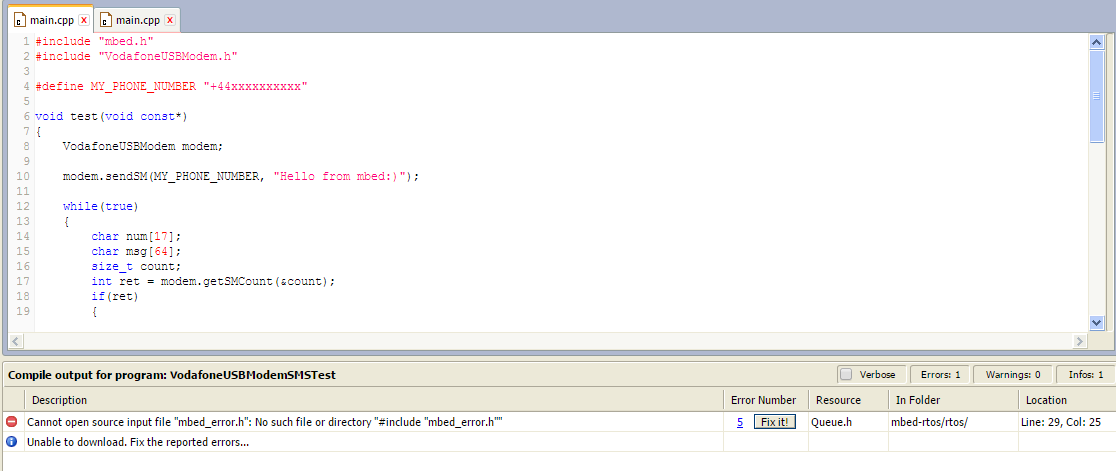Click the modem.sendSM code line
This screenshot has height=471, width=1116.
coord(241,176)
